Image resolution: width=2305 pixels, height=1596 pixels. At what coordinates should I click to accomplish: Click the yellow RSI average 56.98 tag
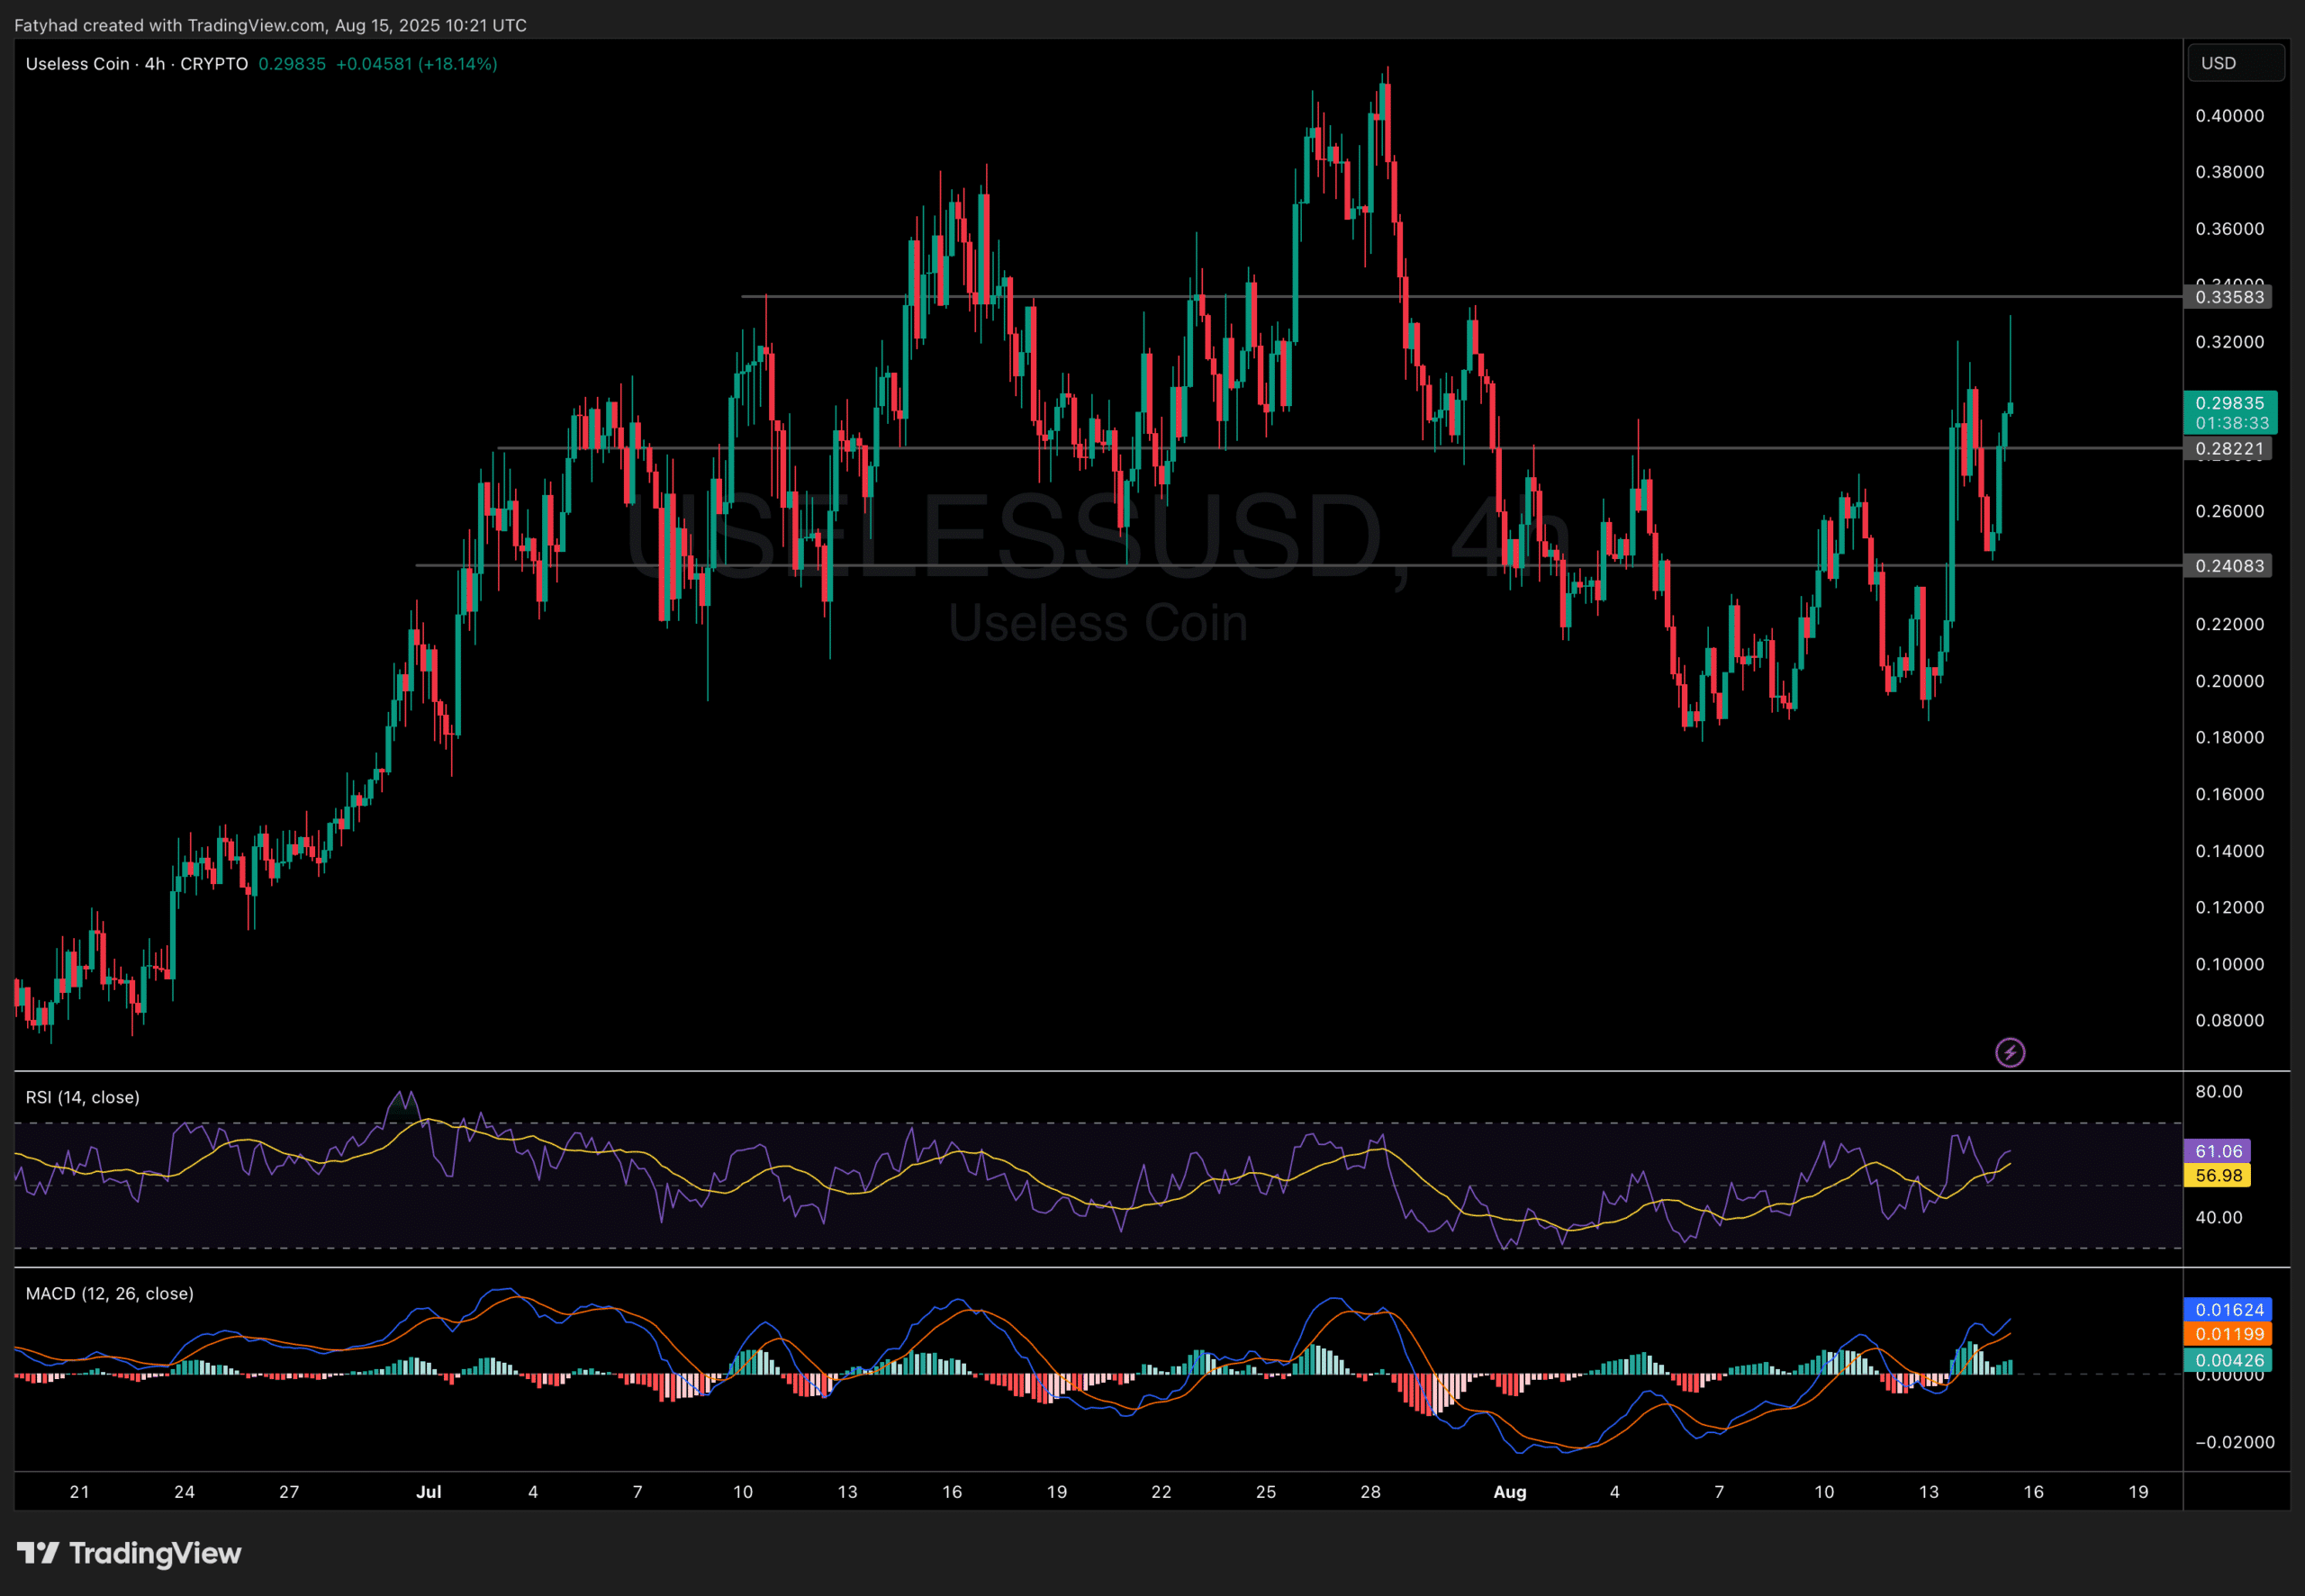pyautogui.click(x=2218, y=1175)
